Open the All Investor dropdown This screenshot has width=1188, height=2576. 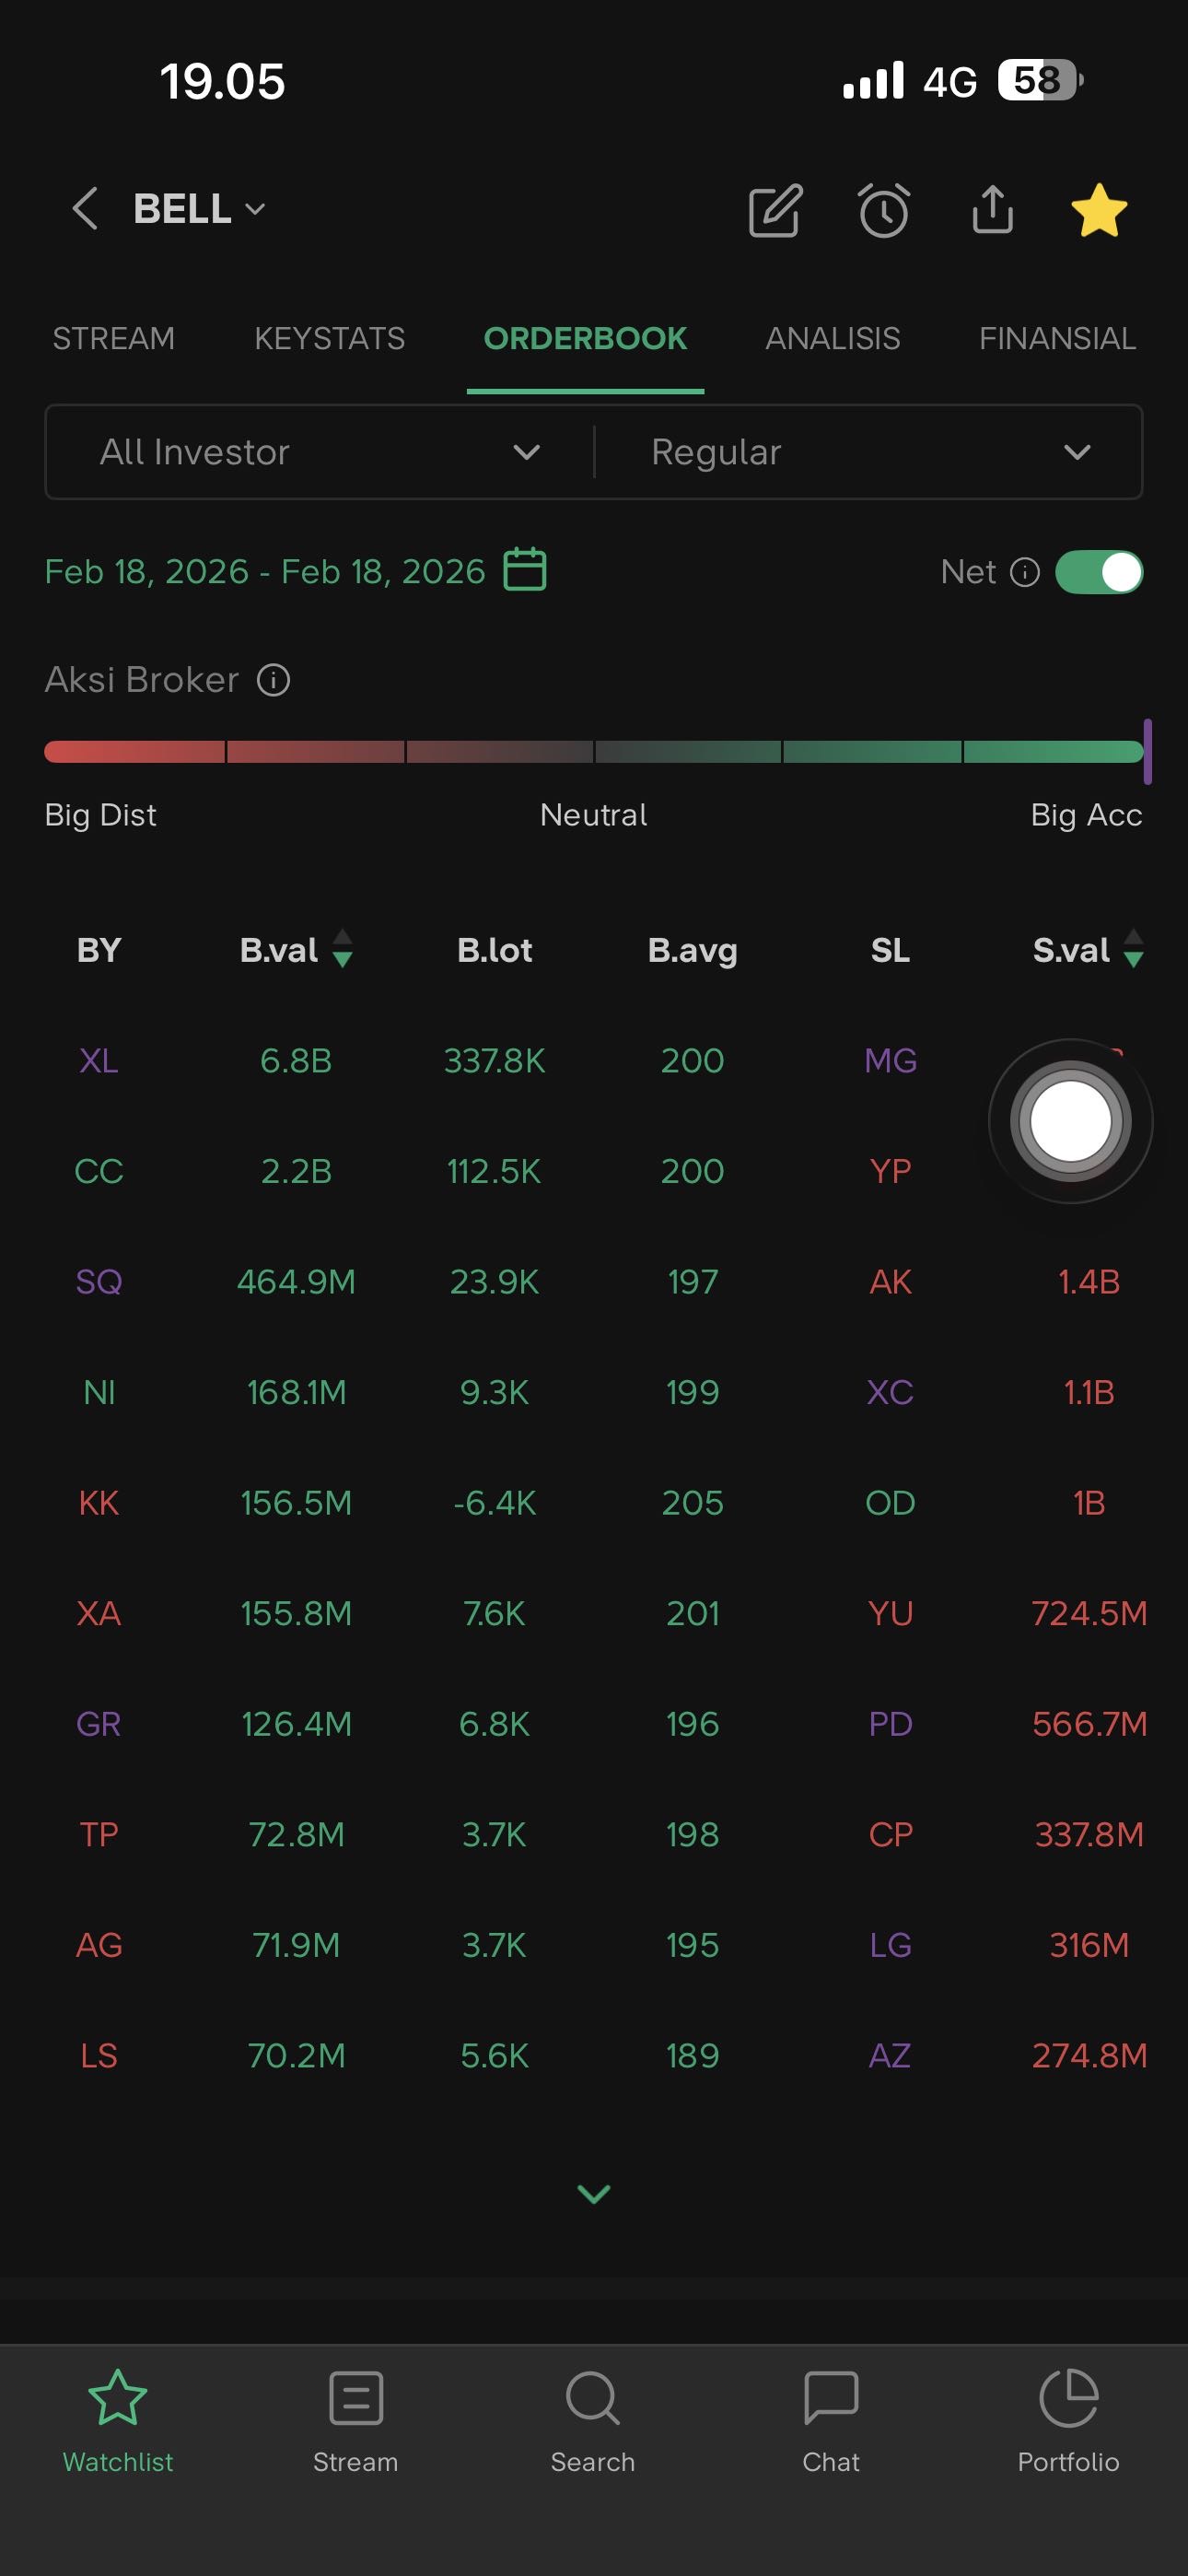point(320,452)
